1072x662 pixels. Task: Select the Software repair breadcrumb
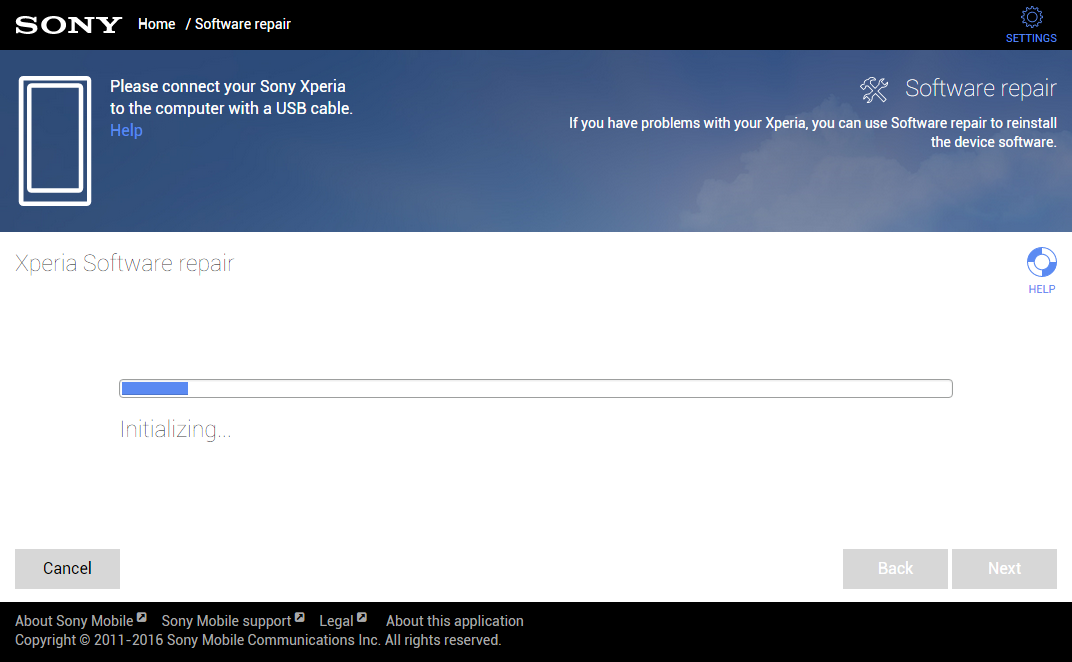click(x=243, y=24)
